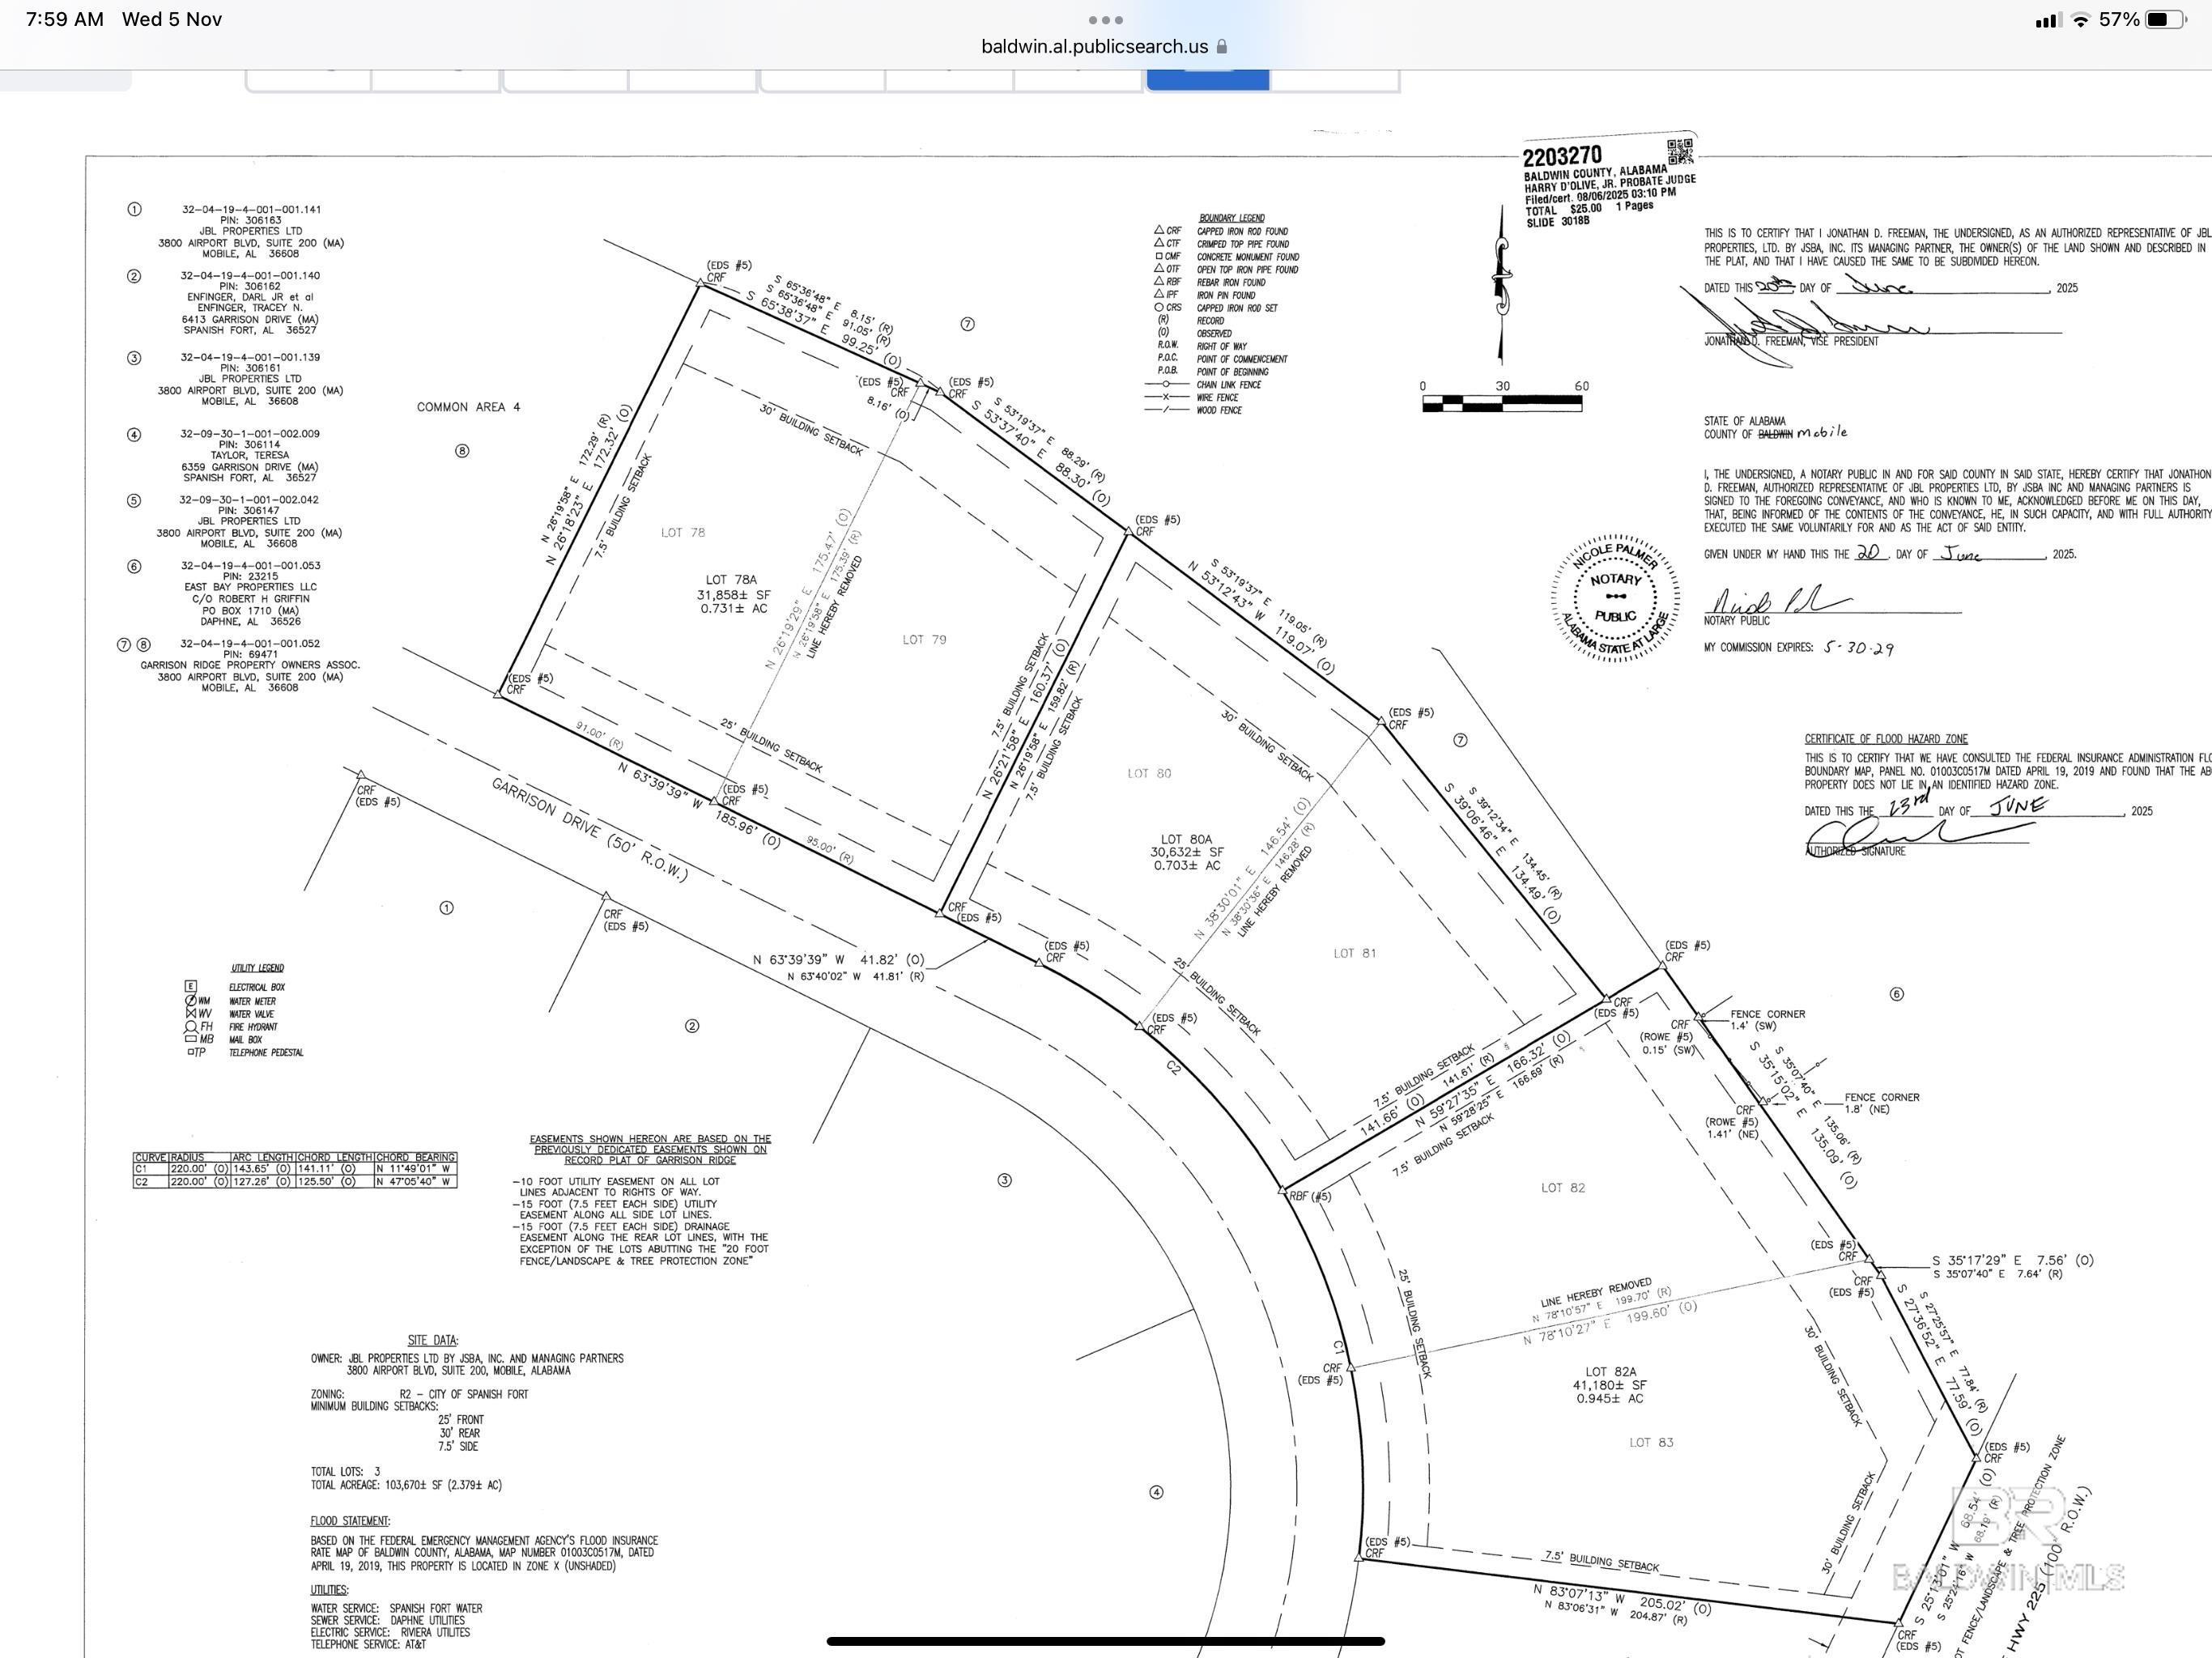Tap the lock icon beside the URL
The height and width of the screenshot is (1658, 2212).
[1222, 46]
